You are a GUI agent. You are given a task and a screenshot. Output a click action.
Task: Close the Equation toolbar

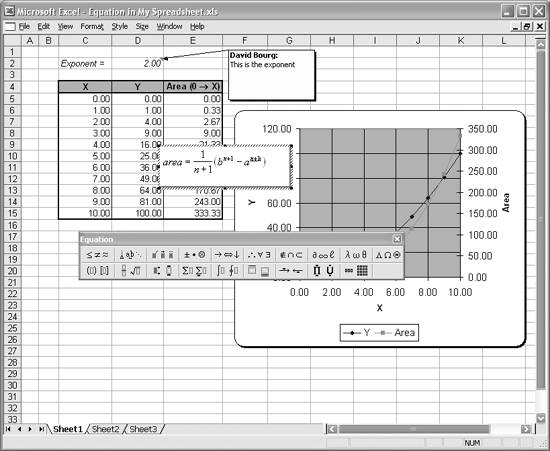(397, 239)
